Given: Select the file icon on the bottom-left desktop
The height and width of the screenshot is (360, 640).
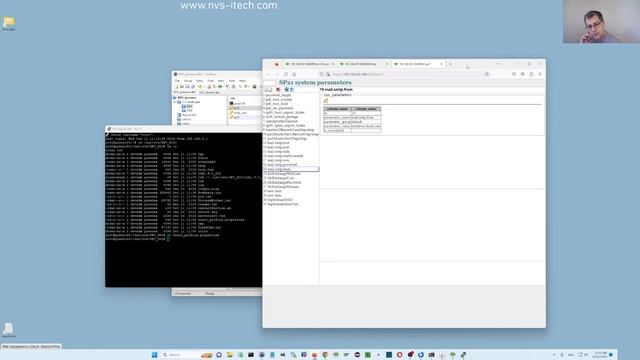Looking at the screenshot, I should point(9,330).
